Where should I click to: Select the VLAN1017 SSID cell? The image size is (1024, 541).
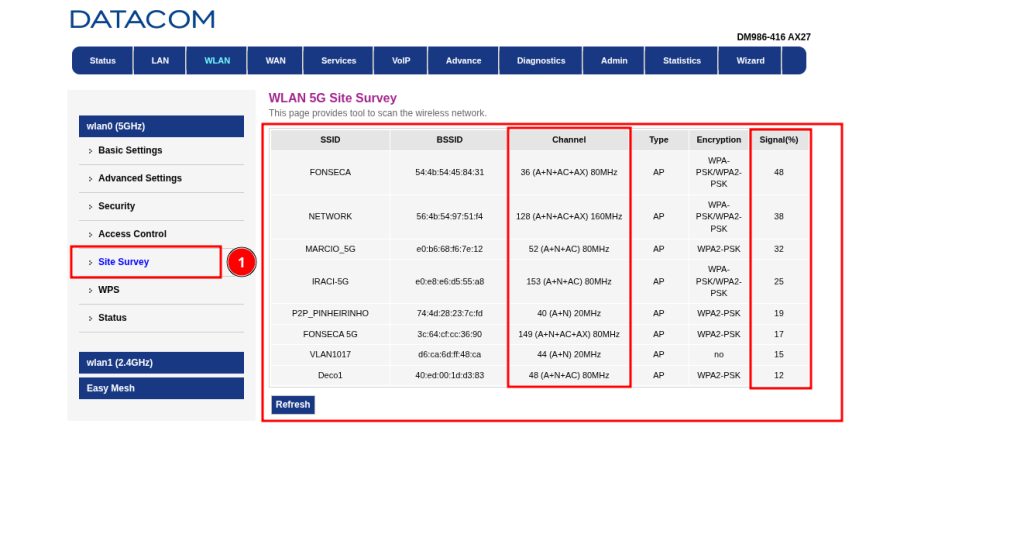pos(330,355)
